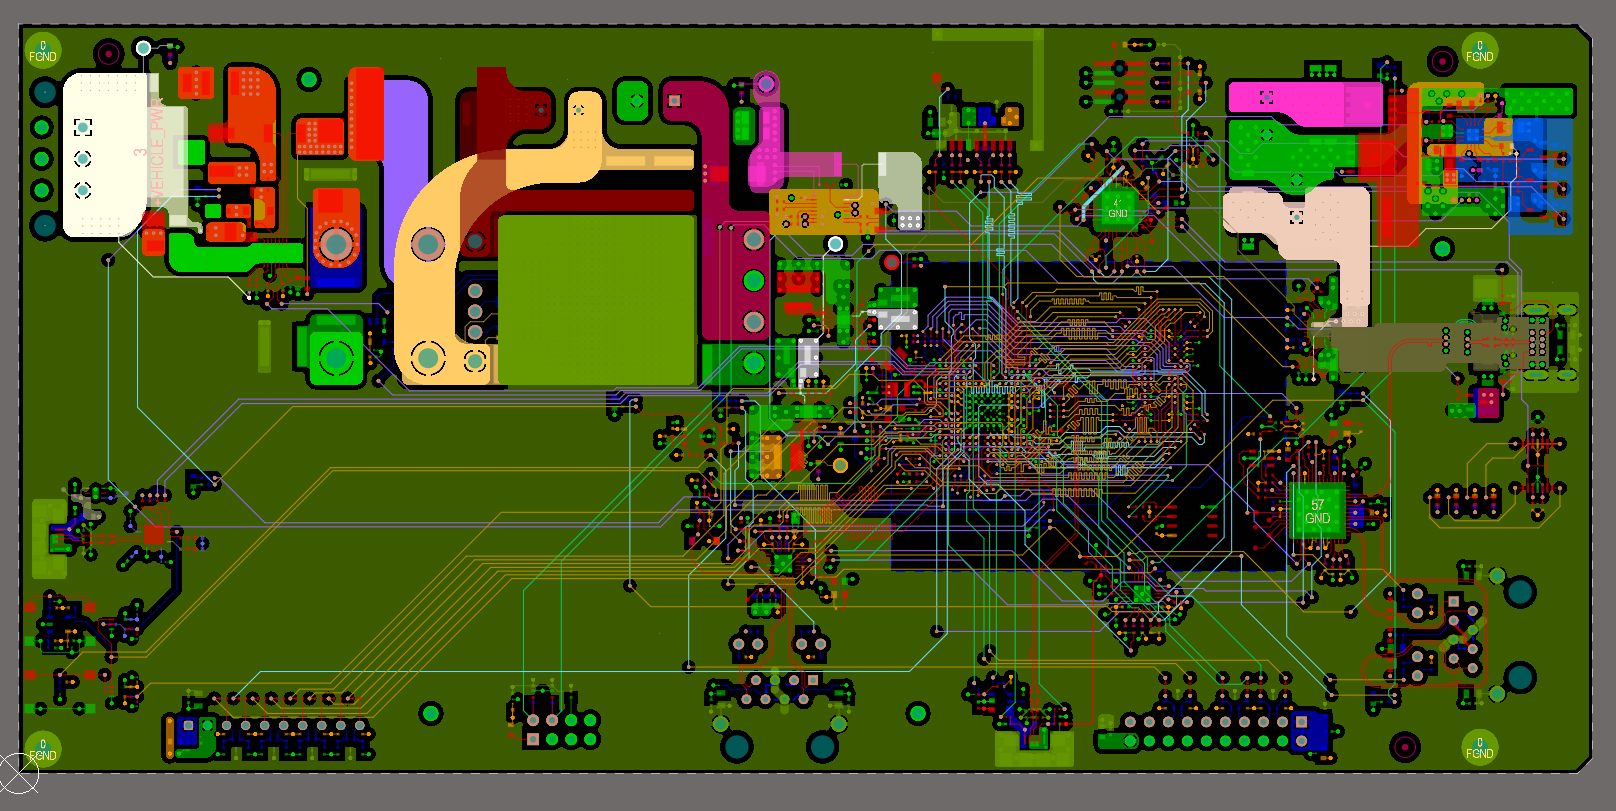Click the bright green trace polygon below white connector
The height and width of the screenshot is (811, 1616).
pos(235,254)
